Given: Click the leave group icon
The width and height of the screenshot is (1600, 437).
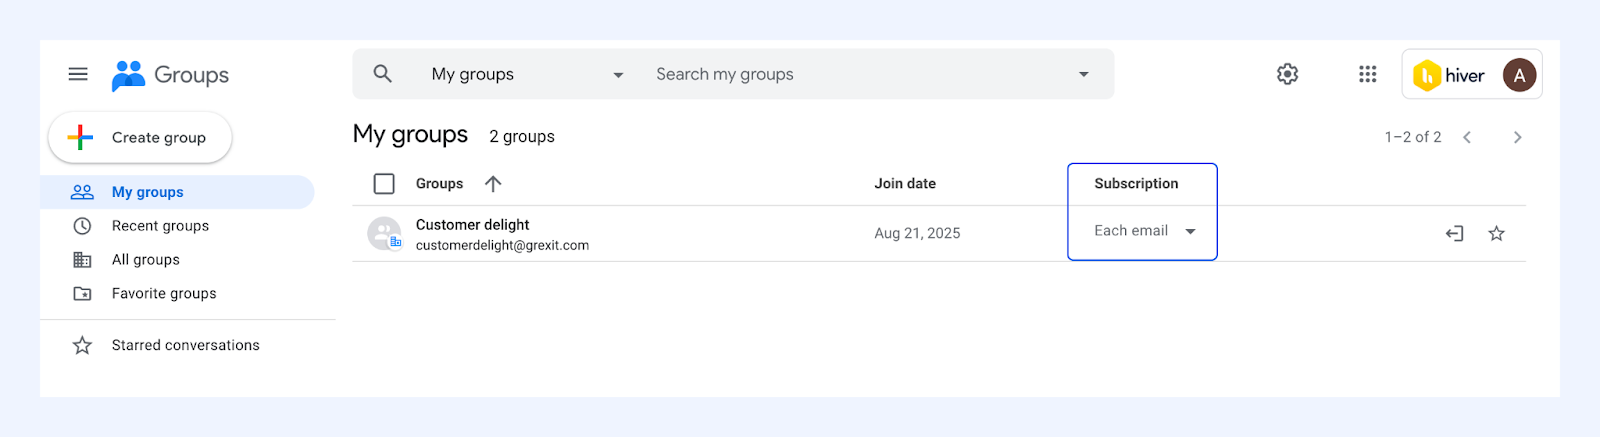Looking at the screenshot, I should click(1455, 233).
